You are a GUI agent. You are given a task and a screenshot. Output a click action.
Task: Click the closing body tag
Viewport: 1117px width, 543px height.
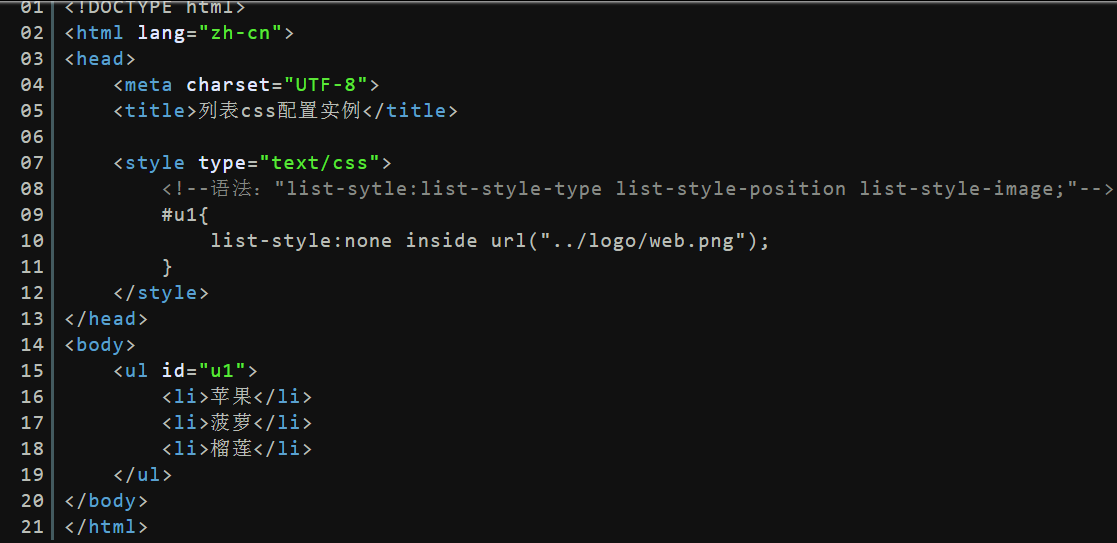click(106, 500)
